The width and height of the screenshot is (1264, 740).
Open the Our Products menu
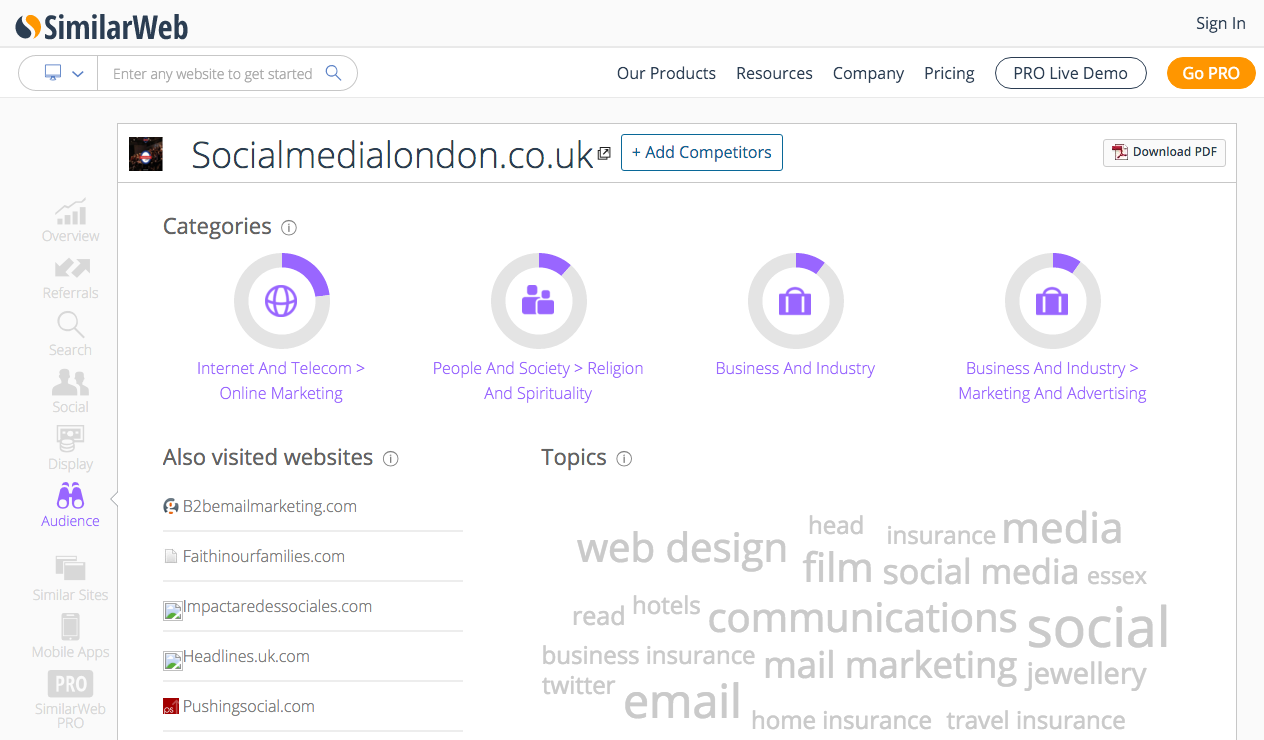[666, 73]
